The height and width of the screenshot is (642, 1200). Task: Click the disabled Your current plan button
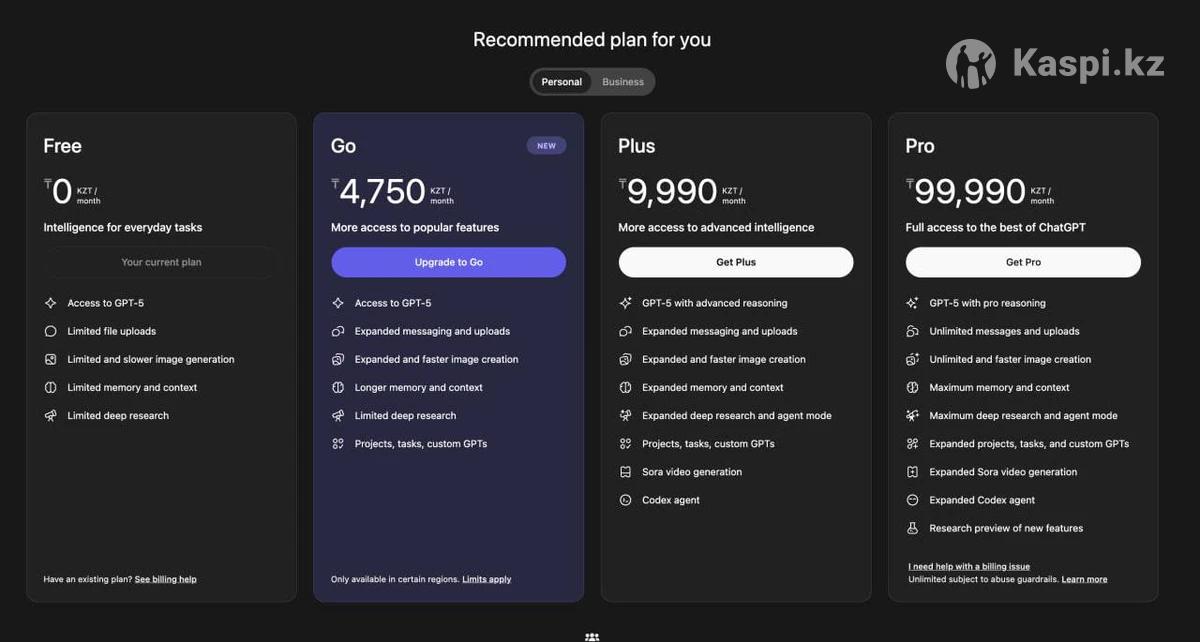pyautogui.click(x=161, y=262)
